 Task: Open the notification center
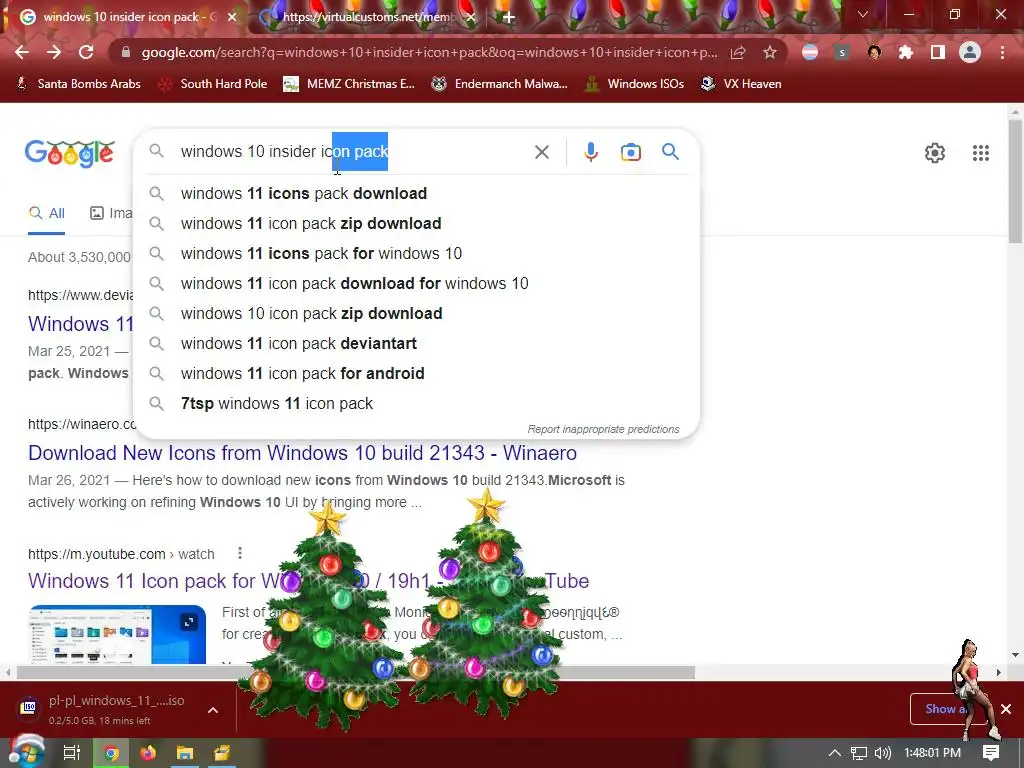(991, 753)
